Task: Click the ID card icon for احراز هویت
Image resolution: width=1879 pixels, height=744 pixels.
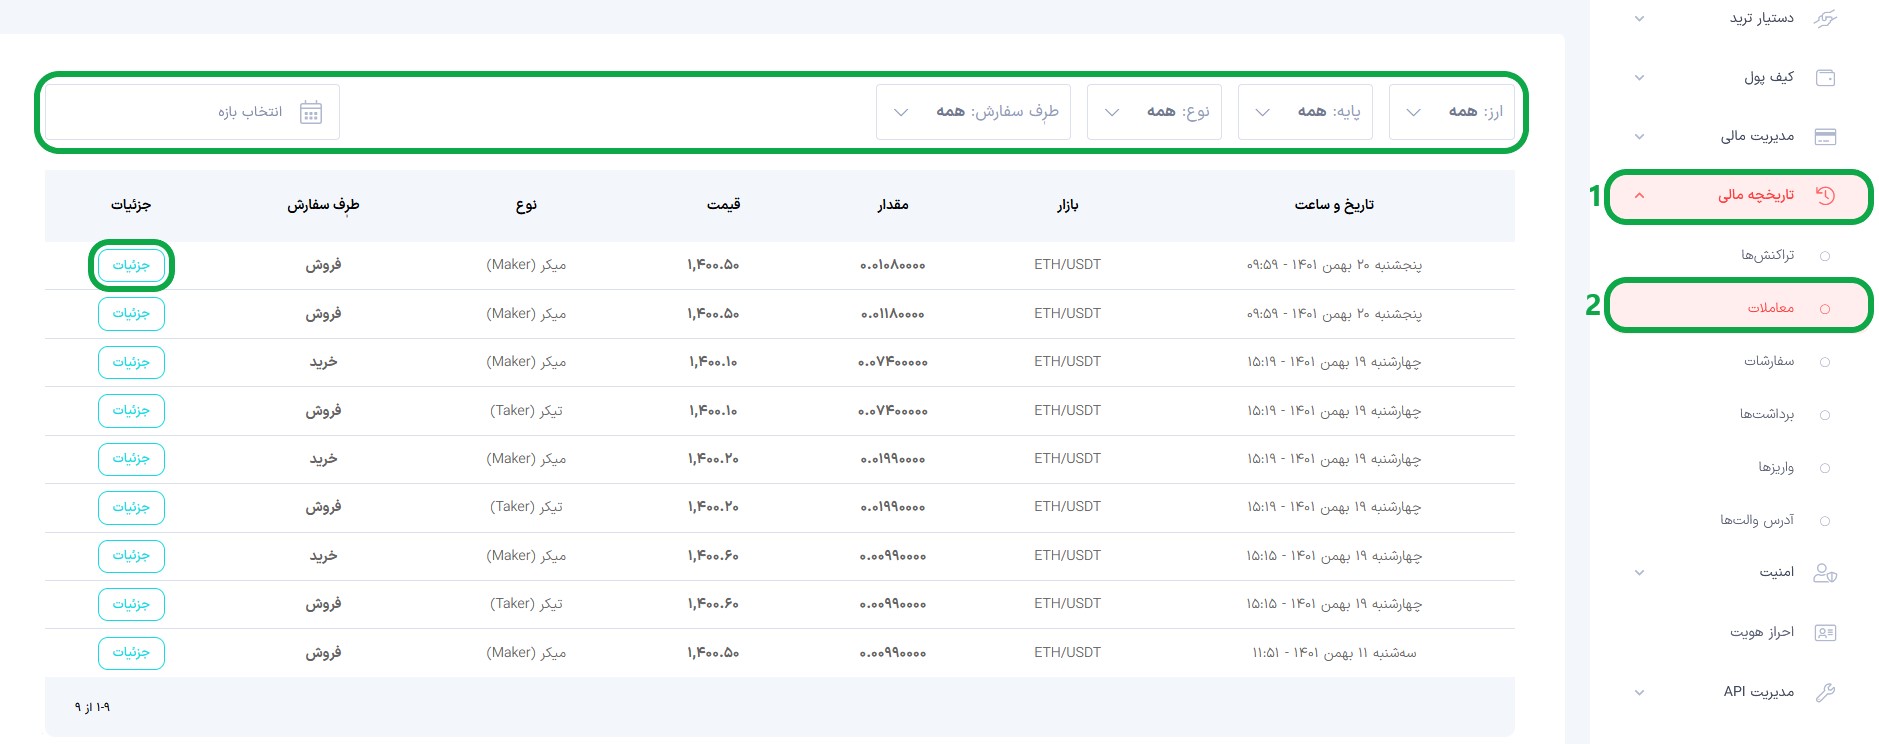Action: pyautogui.click(x=1825, y=632)
